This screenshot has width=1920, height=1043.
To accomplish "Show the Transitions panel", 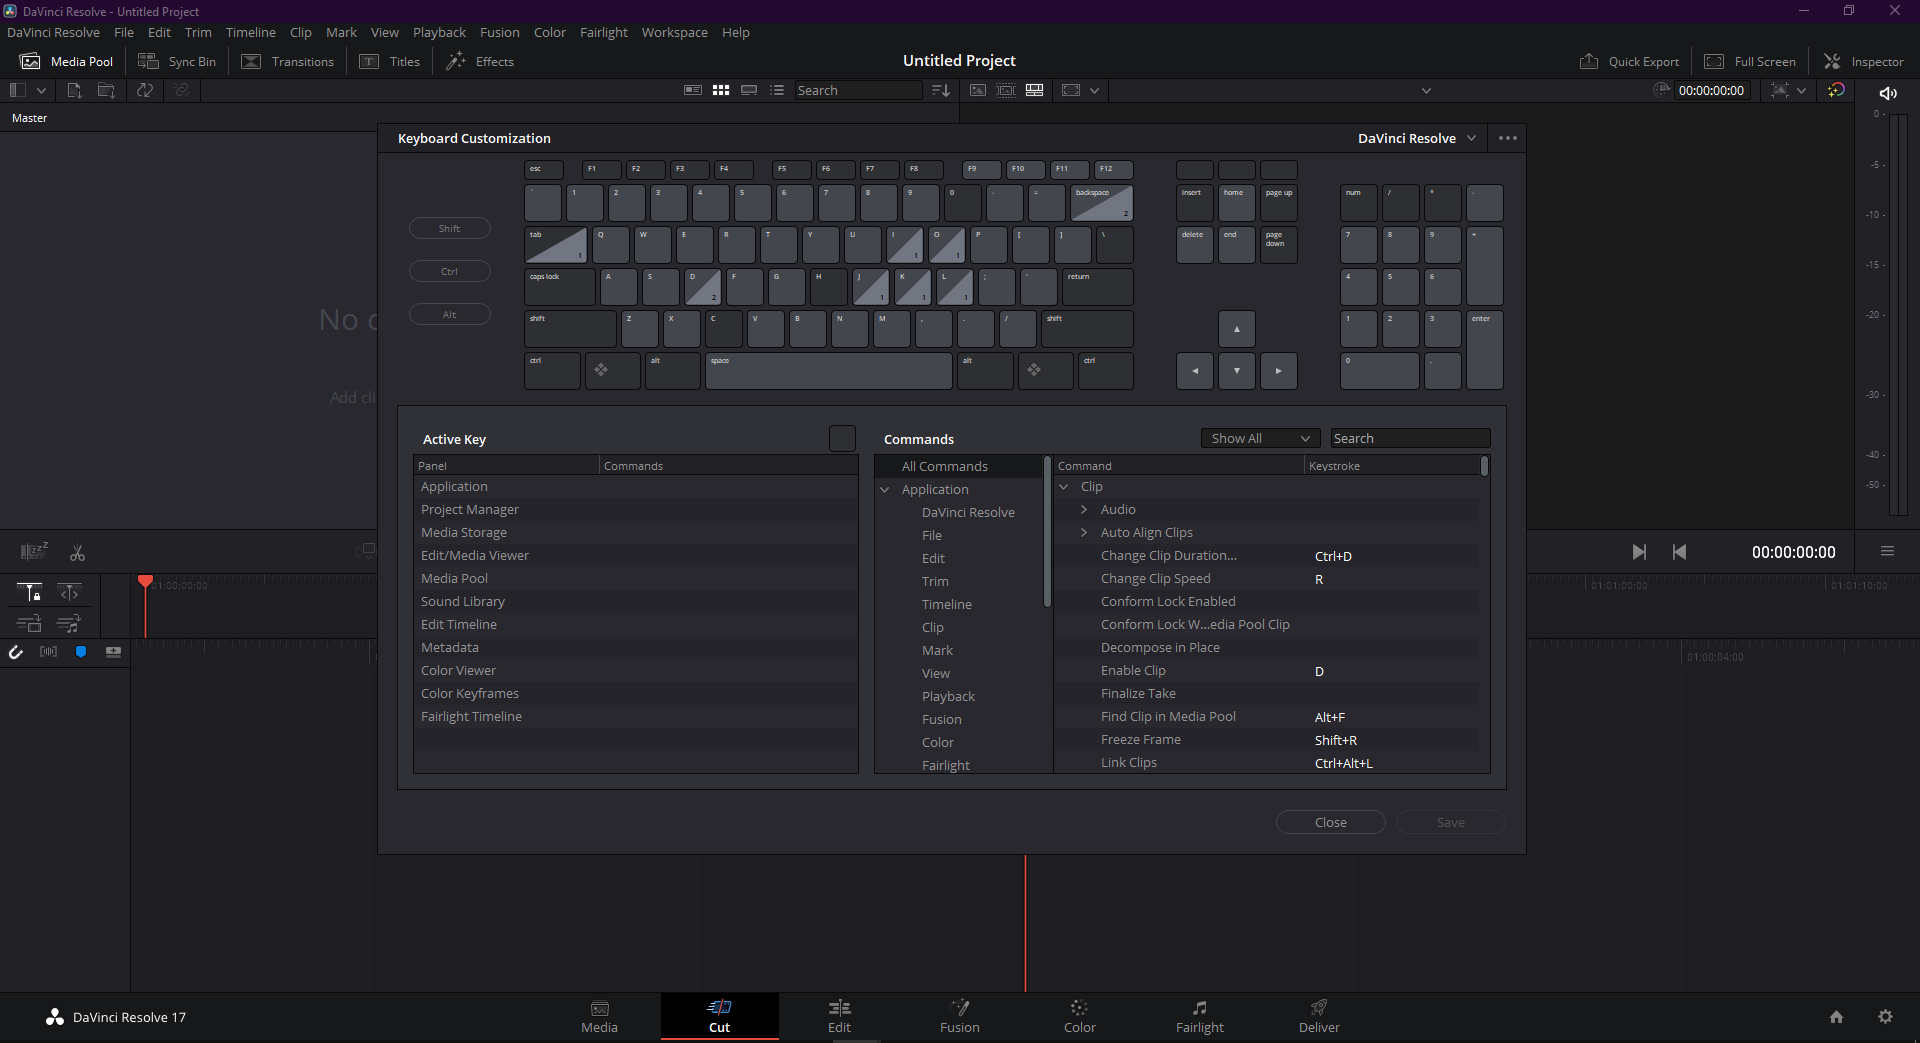I will point(288,61).
